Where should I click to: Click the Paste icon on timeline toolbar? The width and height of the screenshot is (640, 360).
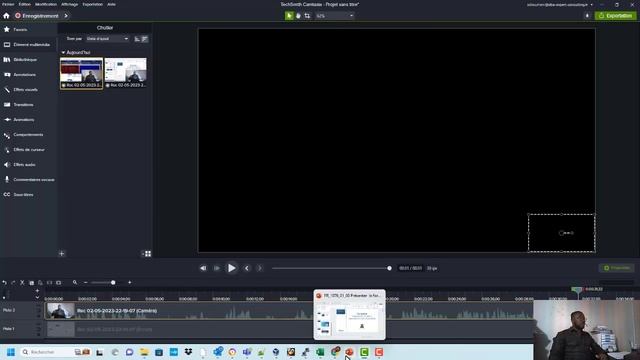(40, 282)
